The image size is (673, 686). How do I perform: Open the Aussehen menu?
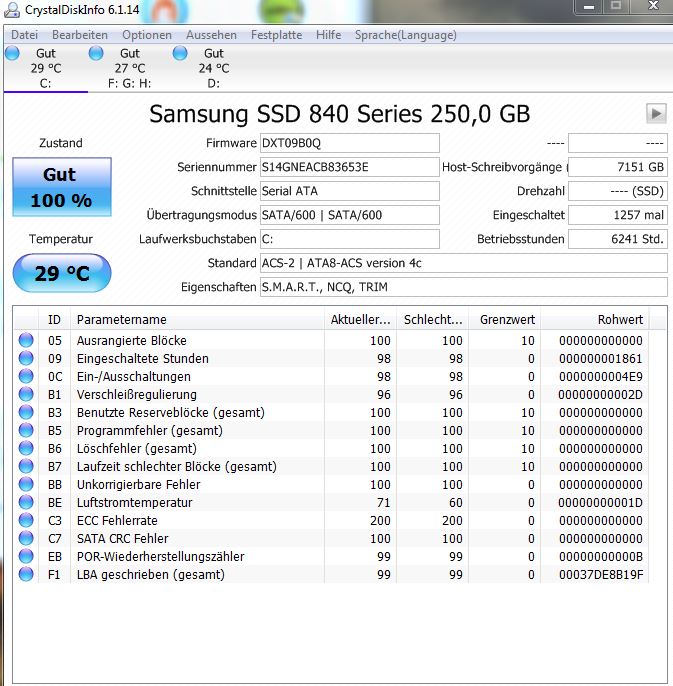pos(211,35)
